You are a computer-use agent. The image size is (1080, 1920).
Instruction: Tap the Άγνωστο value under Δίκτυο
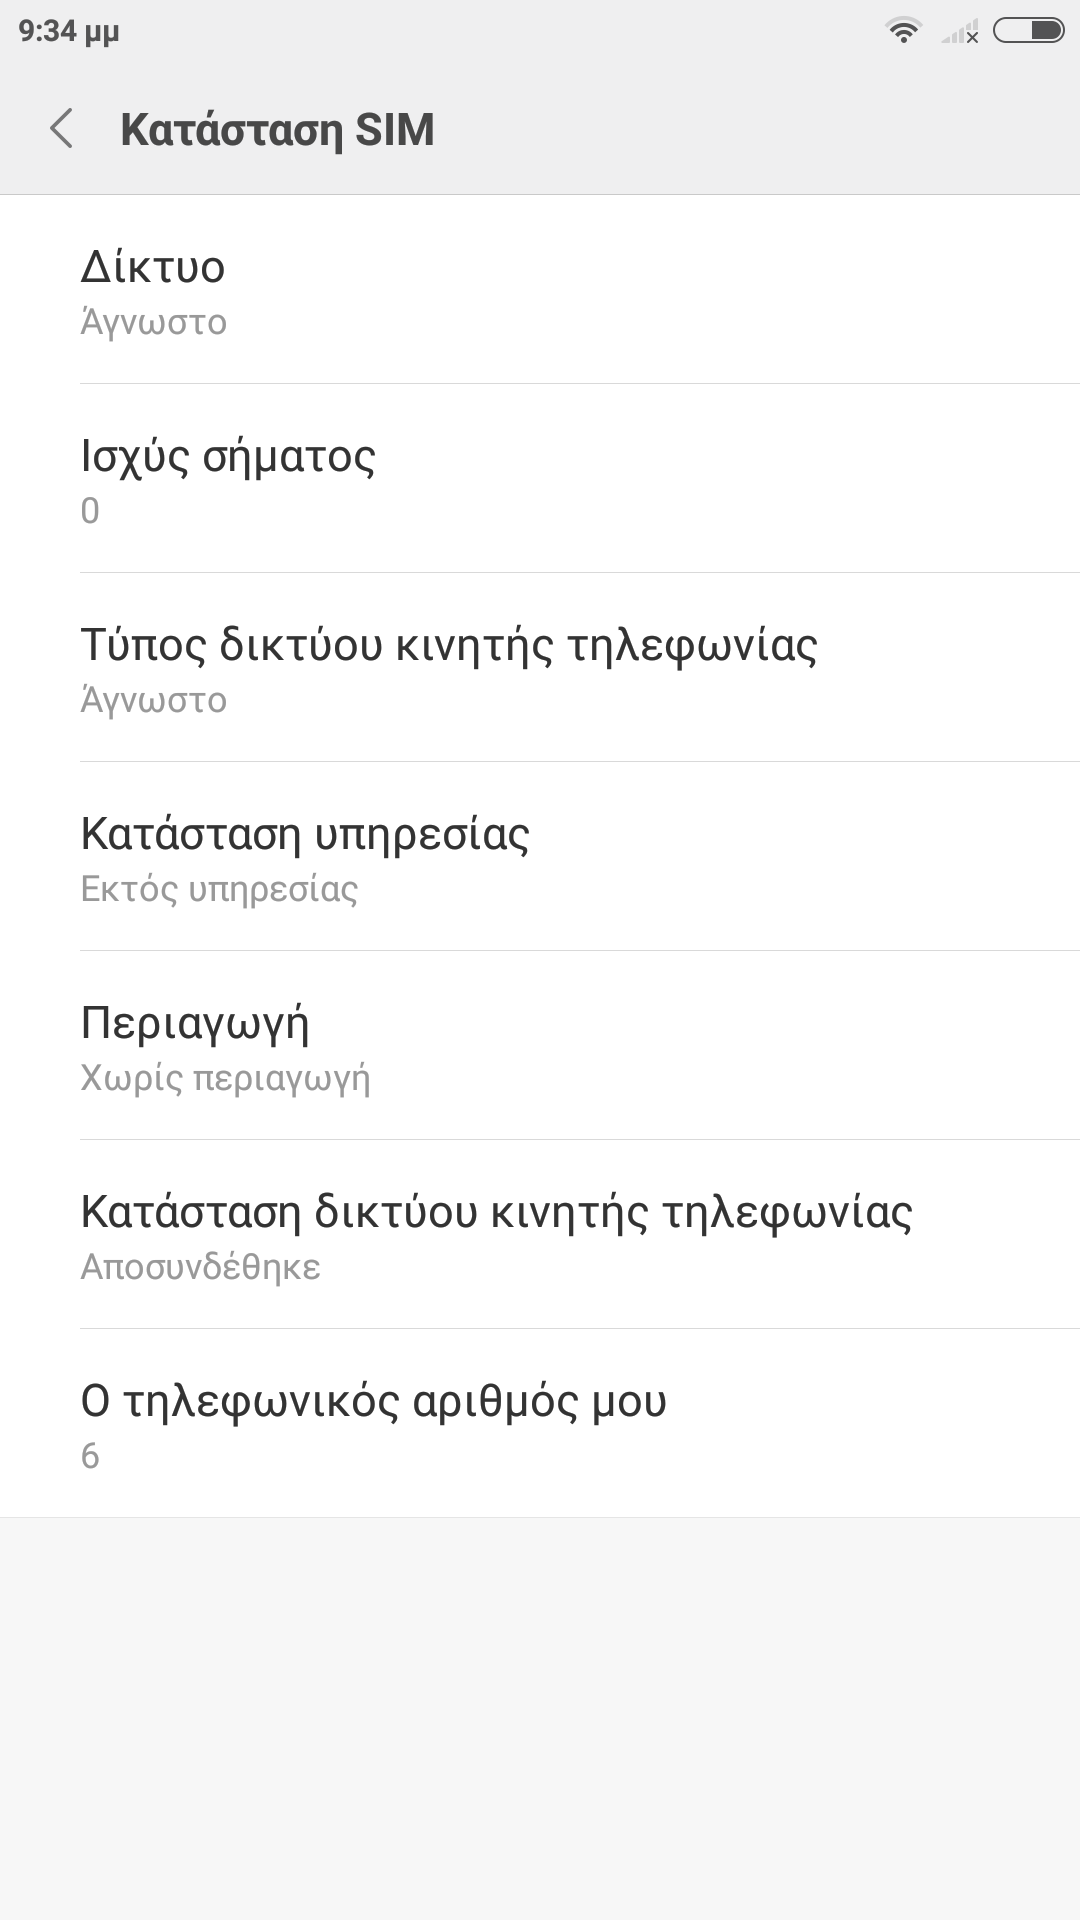(x=154, y=323)
